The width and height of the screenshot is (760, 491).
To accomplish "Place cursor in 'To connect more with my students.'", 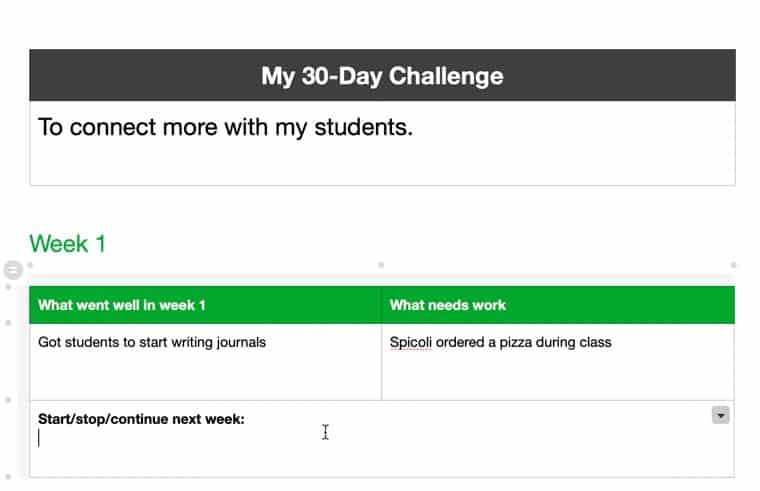I will [x=225, y=127].
